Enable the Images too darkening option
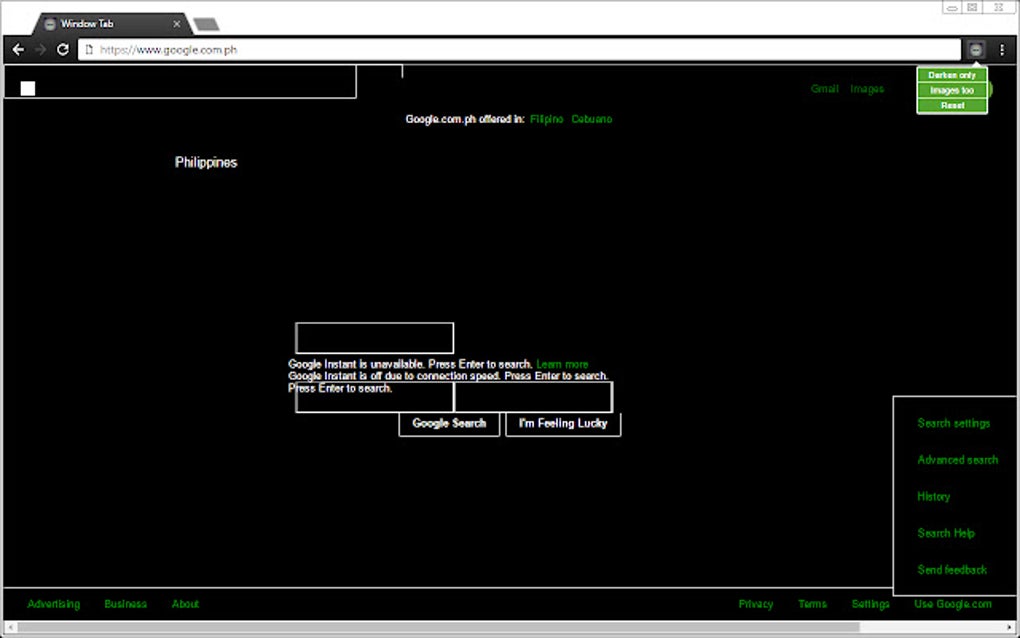This screenshot has height=638, width=1020. point(951,89)
